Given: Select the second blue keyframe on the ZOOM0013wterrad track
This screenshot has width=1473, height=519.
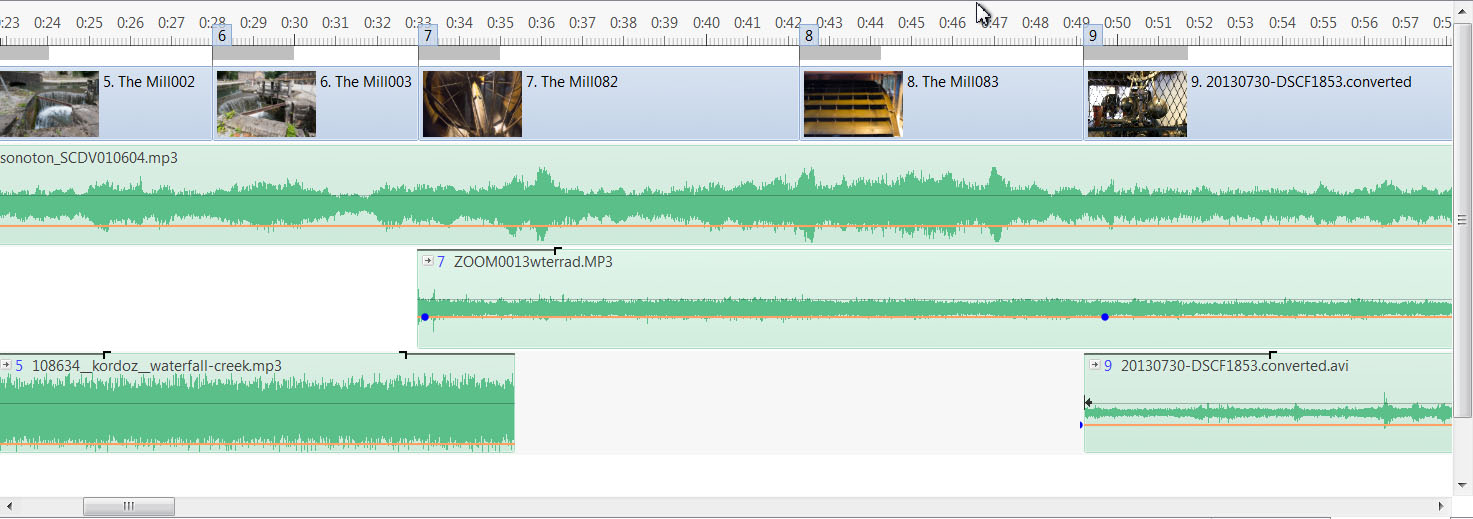Looking at the screenshot, I should point(1105,317).
